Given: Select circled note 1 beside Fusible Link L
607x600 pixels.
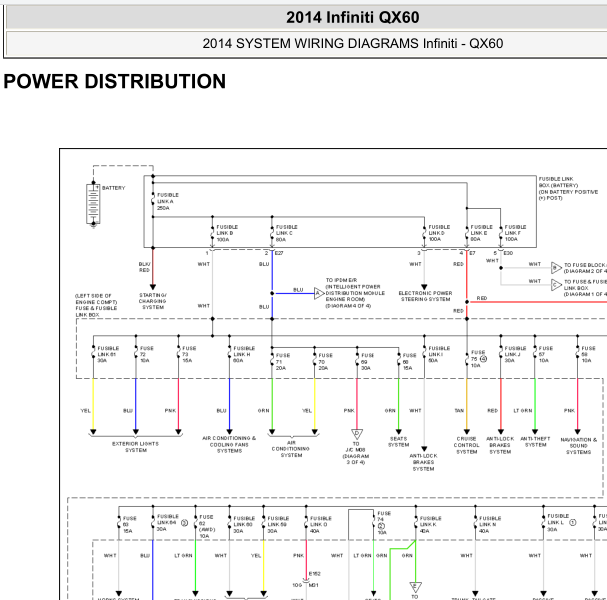Looking at the screenshot, I should coord(573,522).
